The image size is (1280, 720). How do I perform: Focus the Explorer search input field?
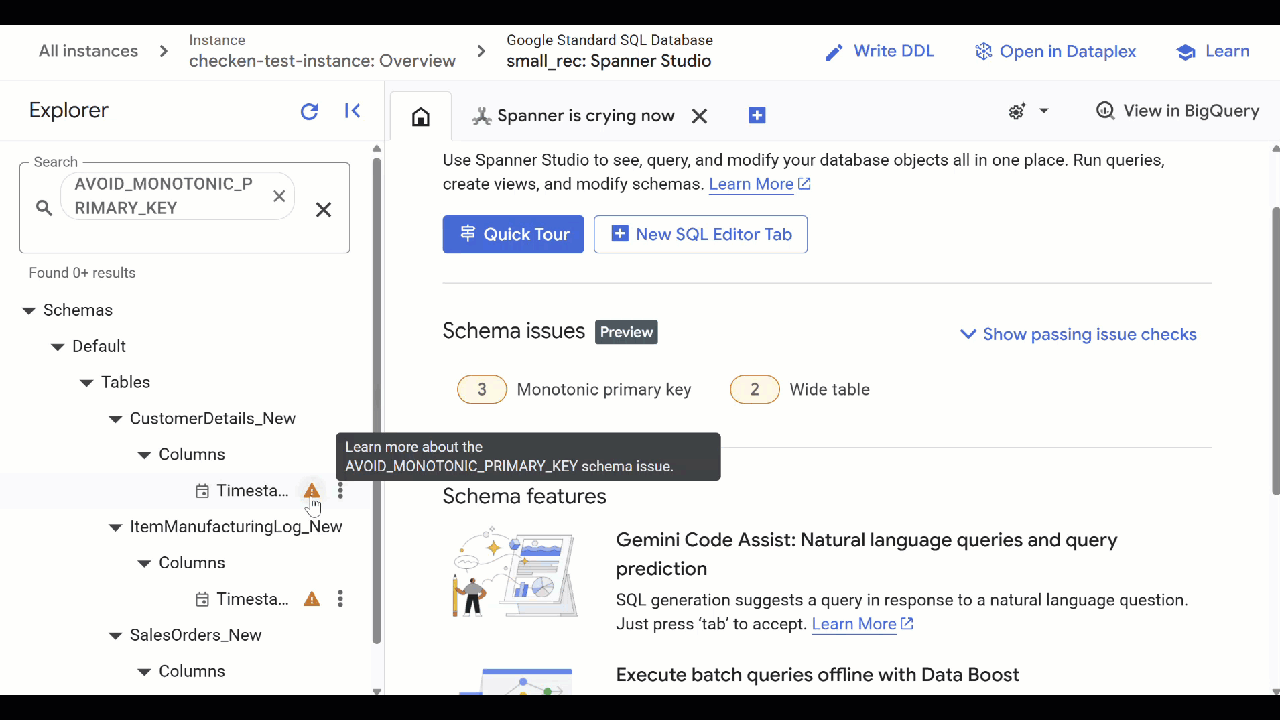click(x=185, y=208)
